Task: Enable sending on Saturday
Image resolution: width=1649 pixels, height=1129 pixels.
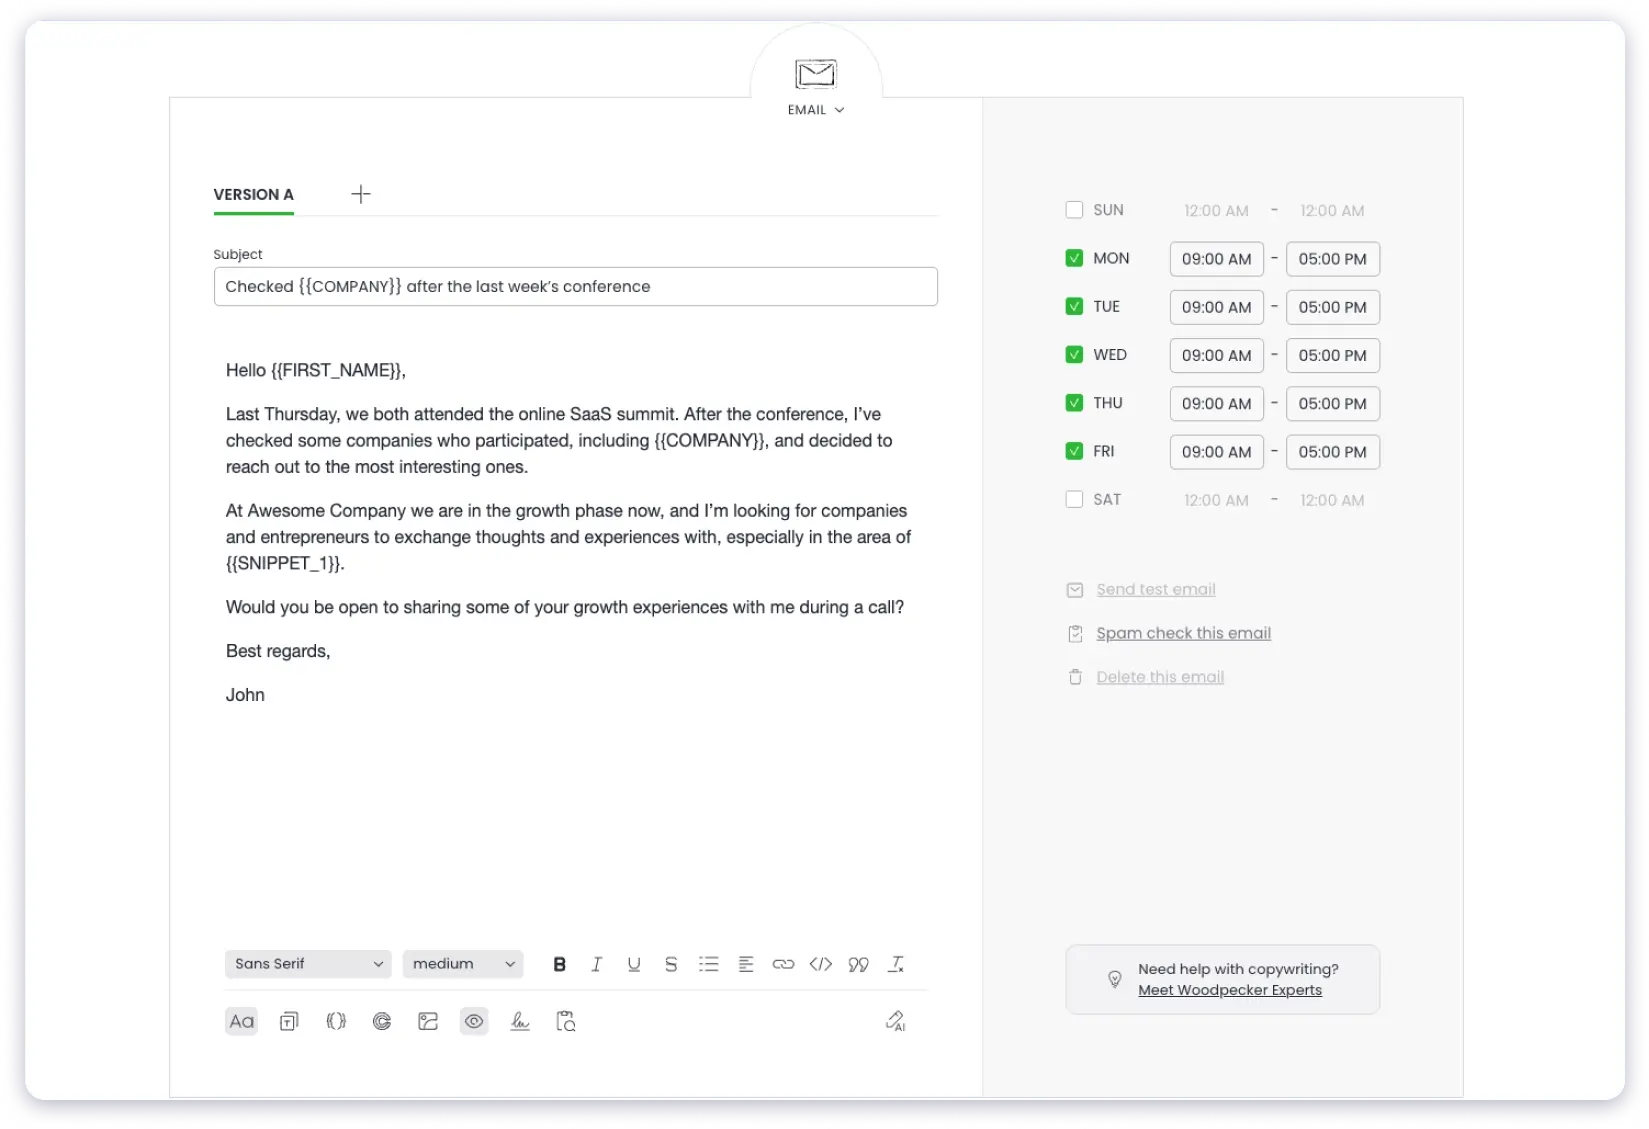Action: pyautogui.click(x=1074, y=499)
